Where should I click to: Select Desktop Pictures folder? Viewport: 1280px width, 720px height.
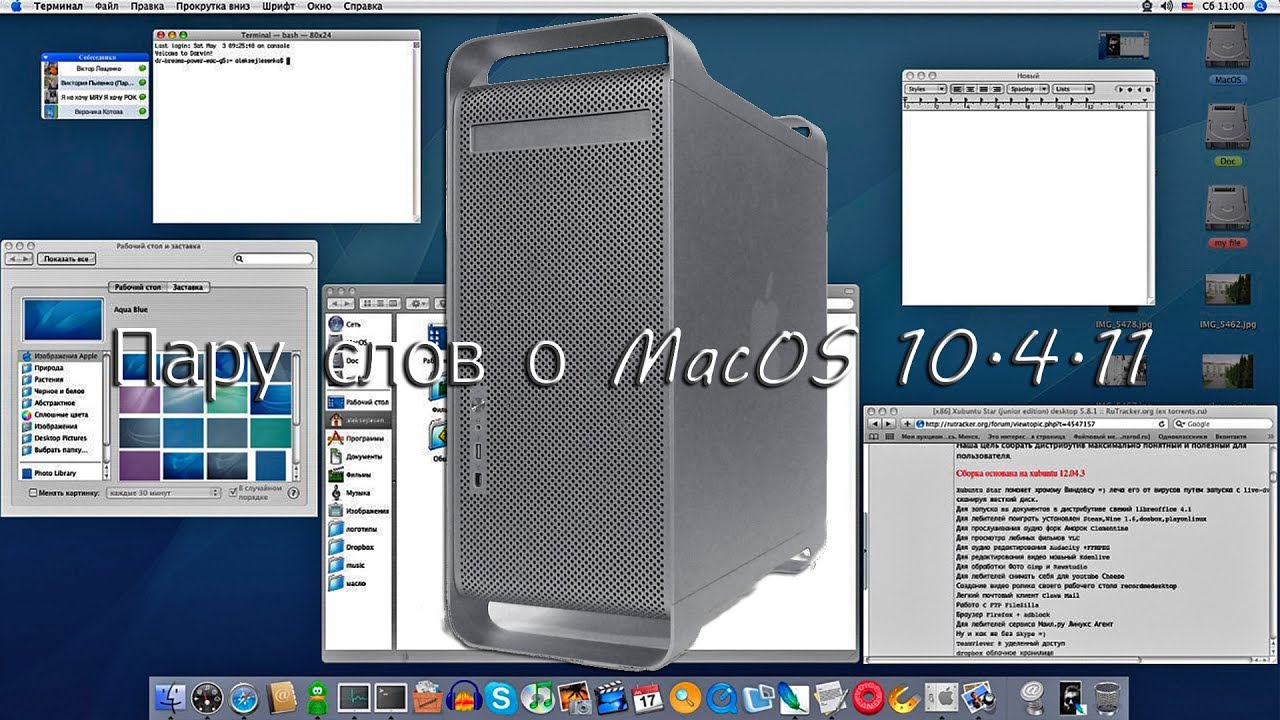pos(60,438)
